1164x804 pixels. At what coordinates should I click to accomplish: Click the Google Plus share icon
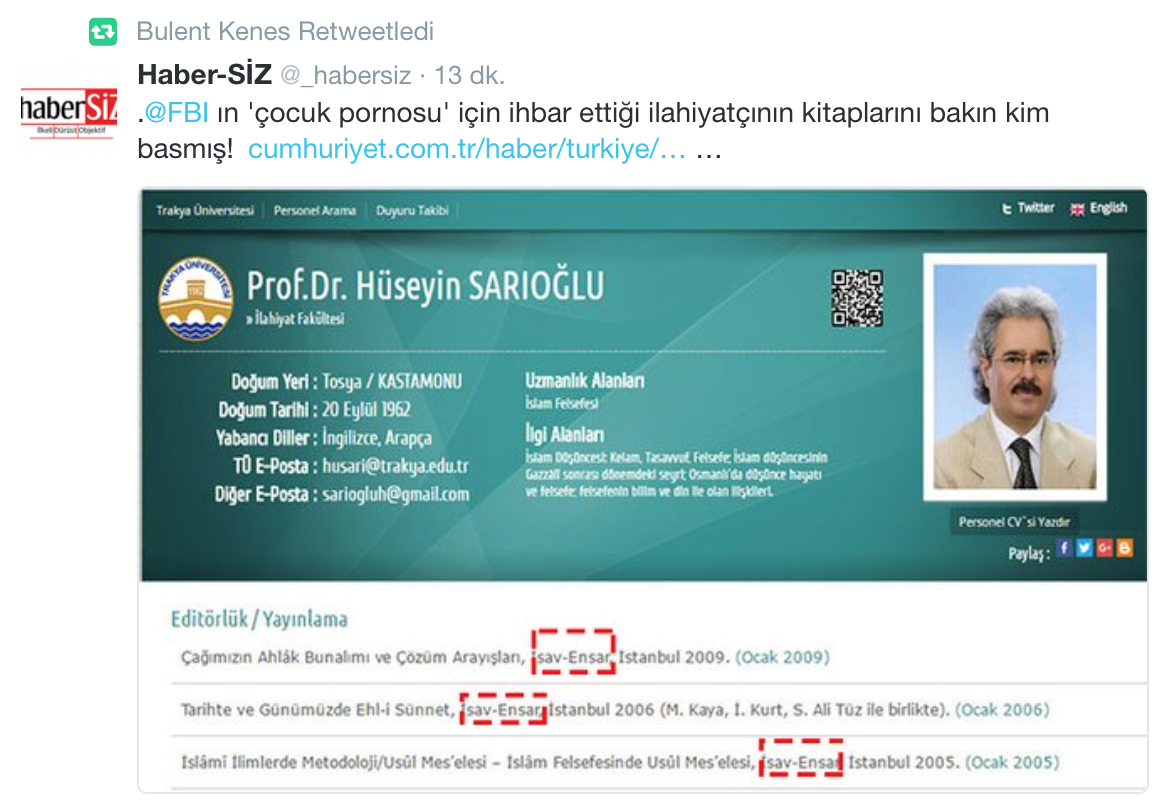pos(1105,549)
